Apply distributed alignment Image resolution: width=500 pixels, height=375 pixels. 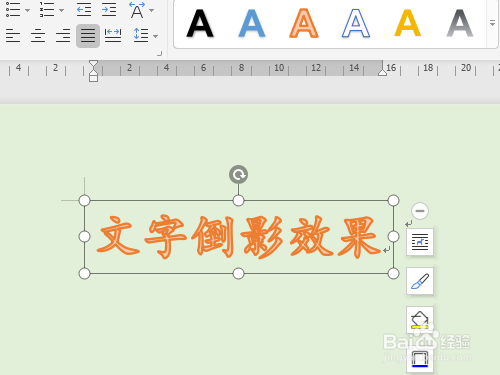tap(113, 35)
